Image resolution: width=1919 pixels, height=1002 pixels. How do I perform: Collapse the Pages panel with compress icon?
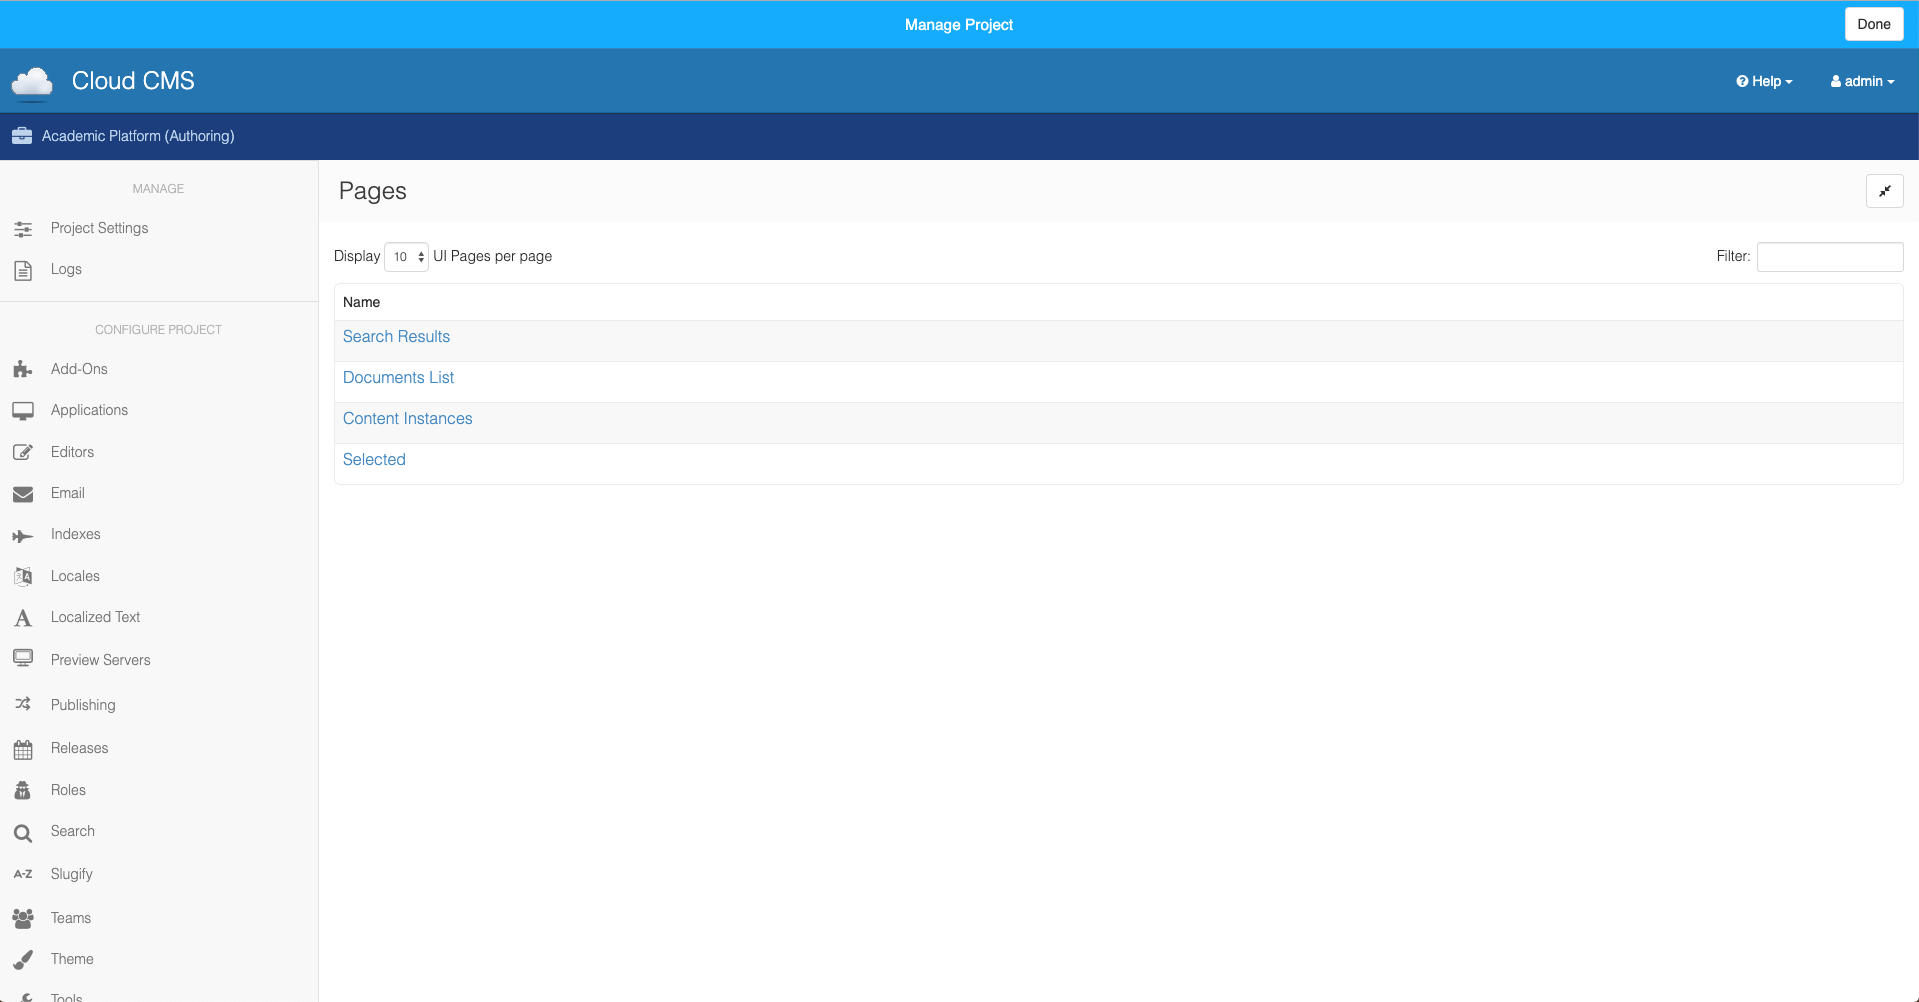pyautogui.click(x=1884, y=191)
